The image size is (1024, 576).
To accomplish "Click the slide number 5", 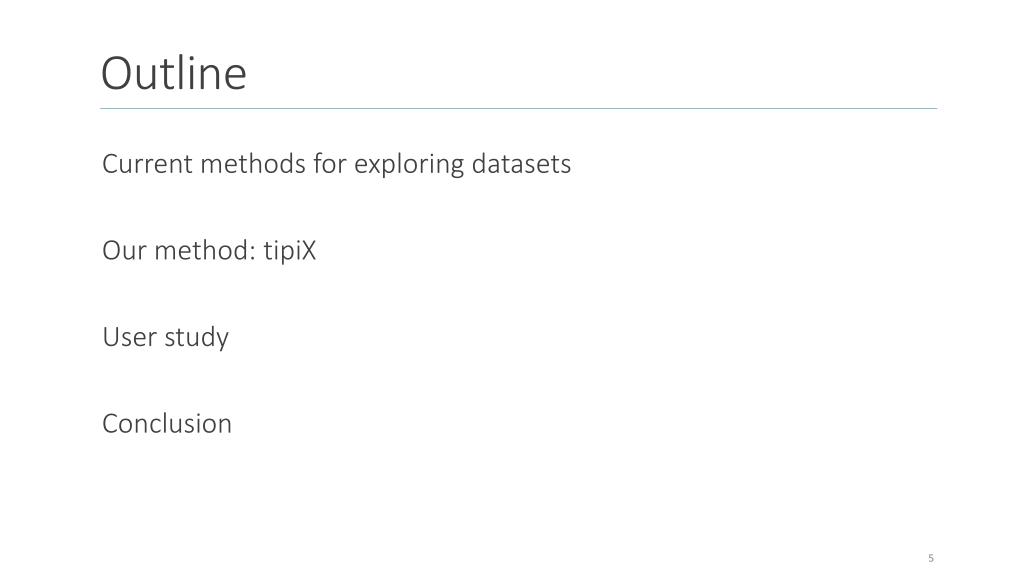I will coord(931,558).
